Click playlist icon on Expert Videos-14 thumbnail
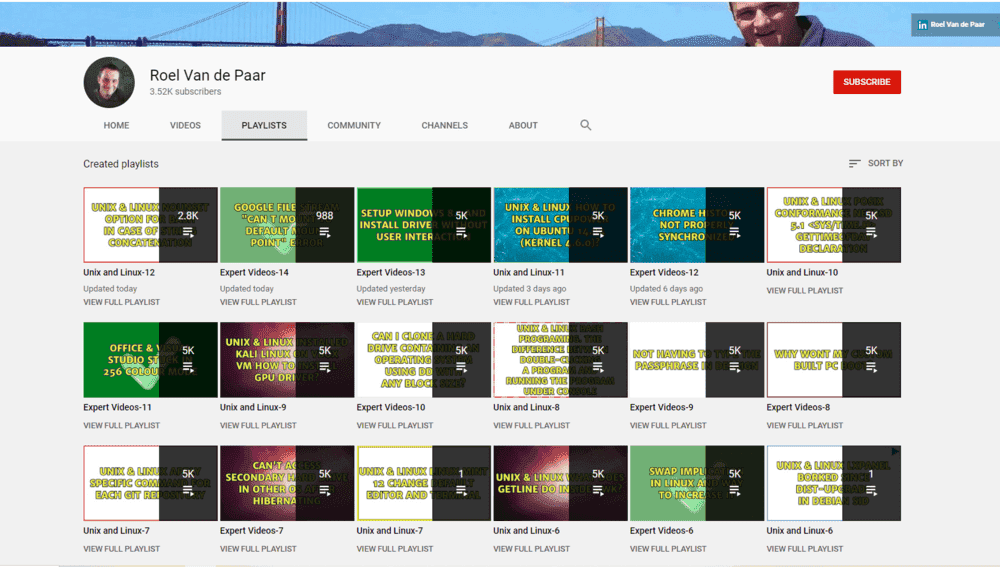This screenshot has height=567, width=1000. [324, 232]
